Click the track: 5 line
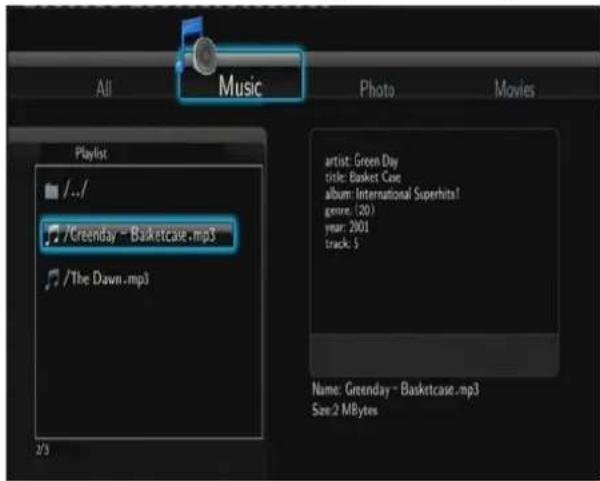600x481 pixels. [x=341, y=243]
